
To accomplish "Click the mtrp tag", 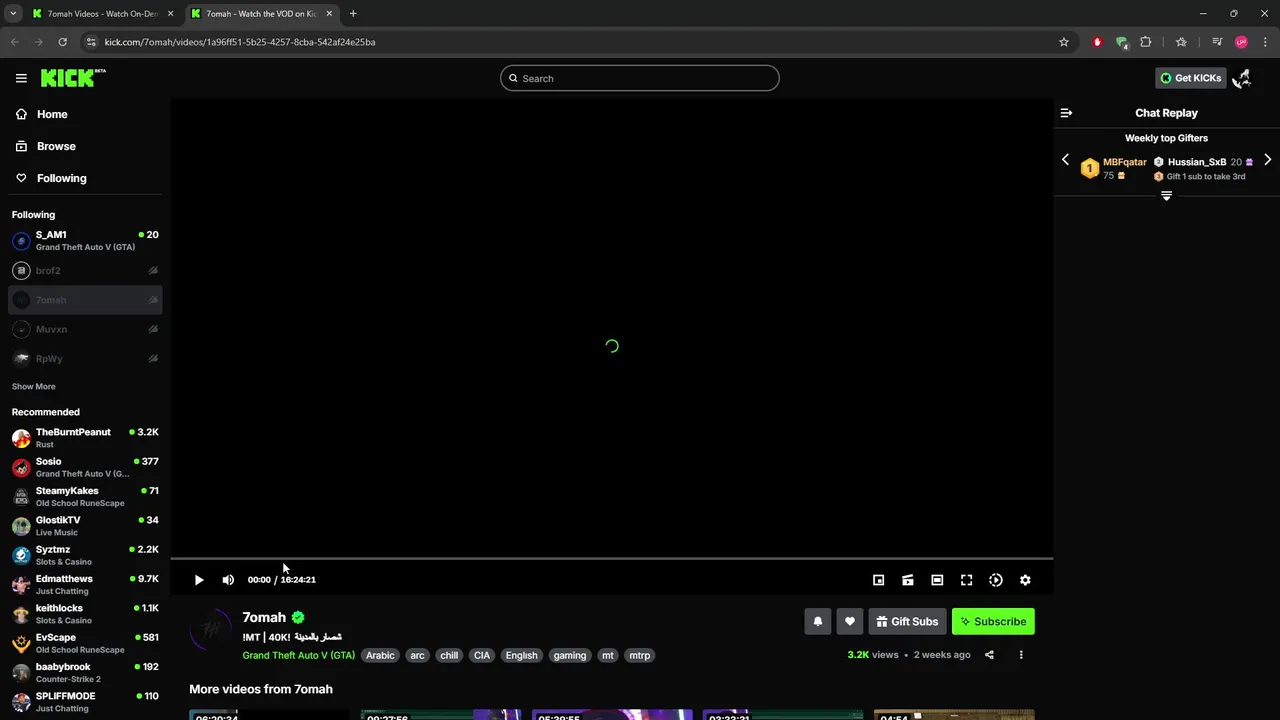I will 640,656.
